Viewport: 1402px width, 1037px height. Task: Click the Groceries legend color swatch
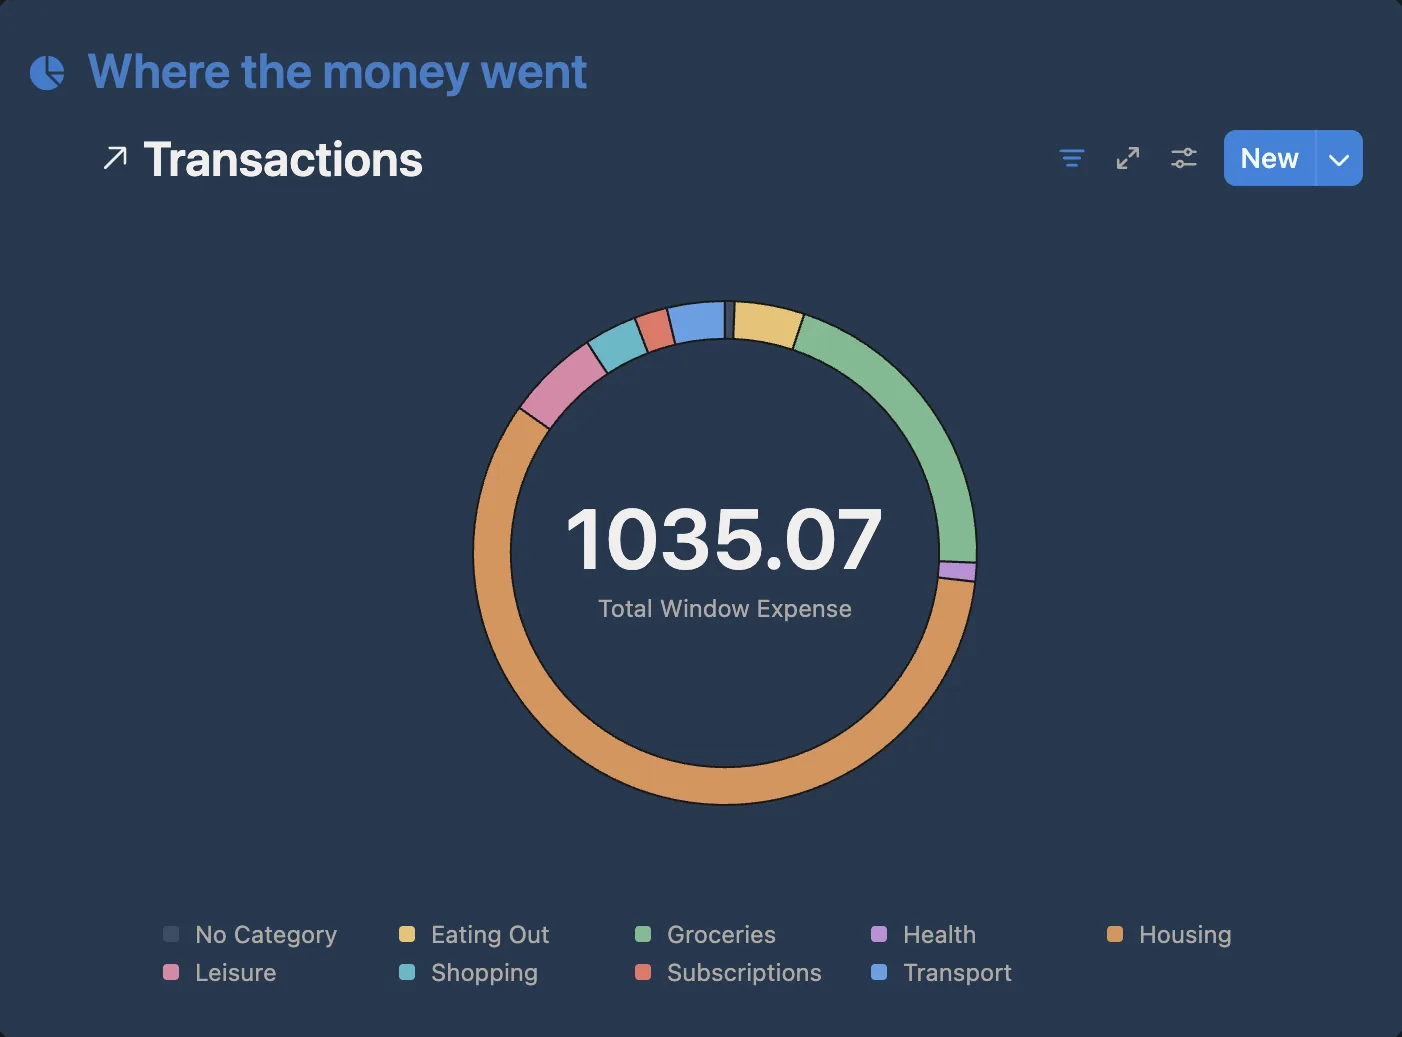(643, 934)
